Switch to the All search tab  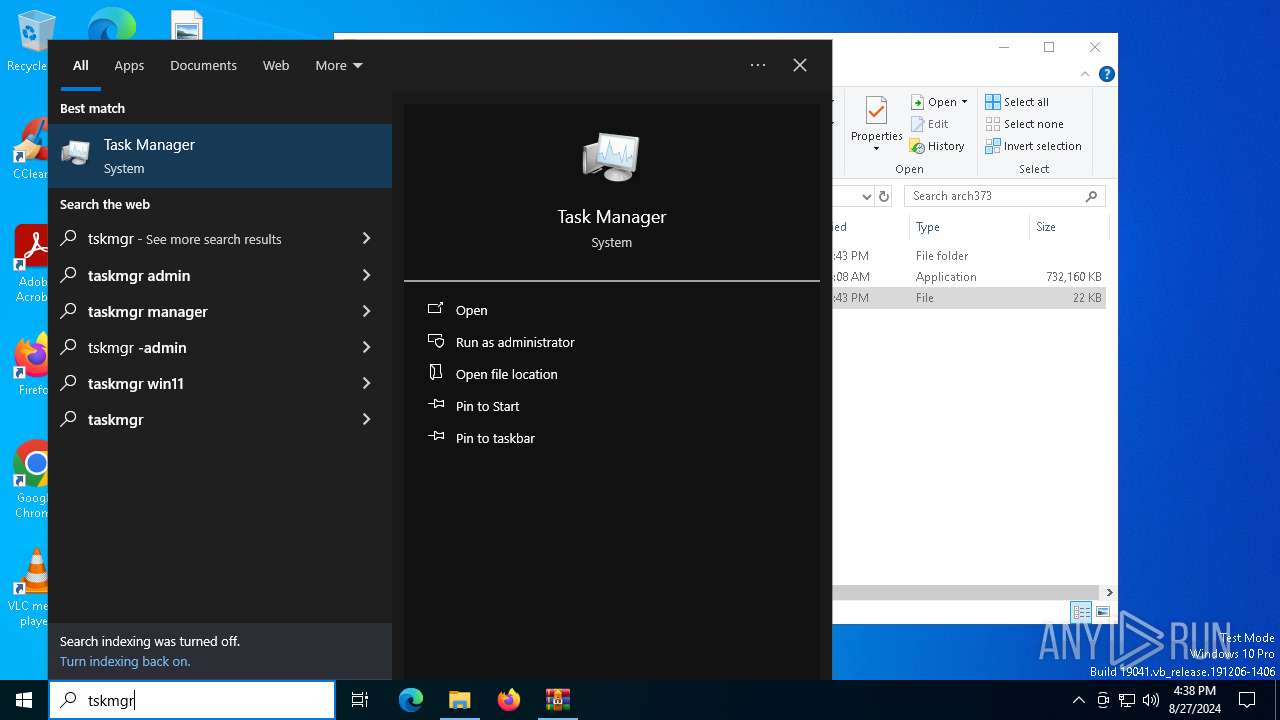pyautogui.click(x=81, y=65)
